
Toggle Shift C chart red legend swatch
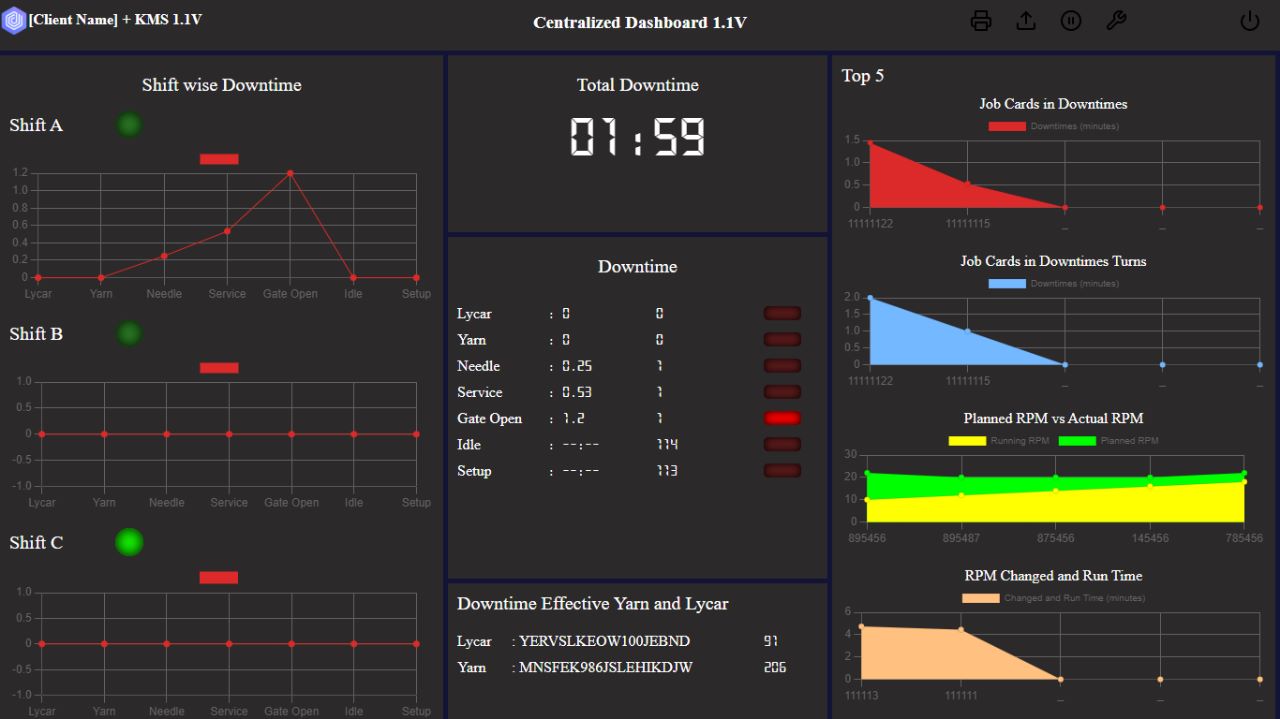click(219, 577)
